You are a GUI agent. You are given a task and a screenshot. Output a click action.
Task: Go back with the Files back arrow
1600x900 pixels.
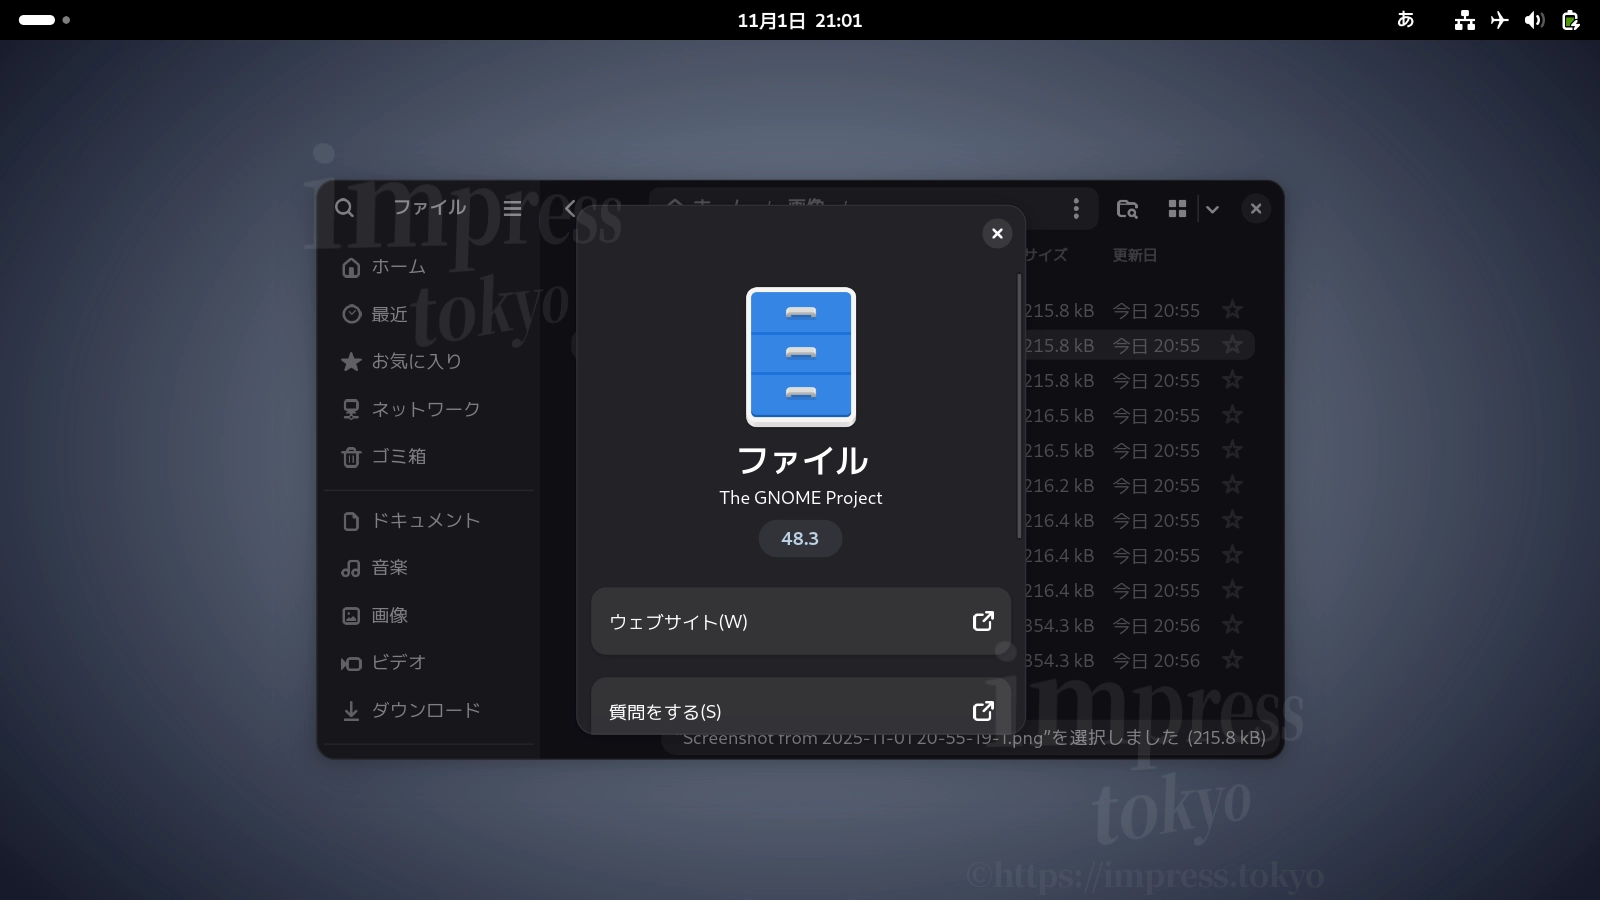coord(570,208)
